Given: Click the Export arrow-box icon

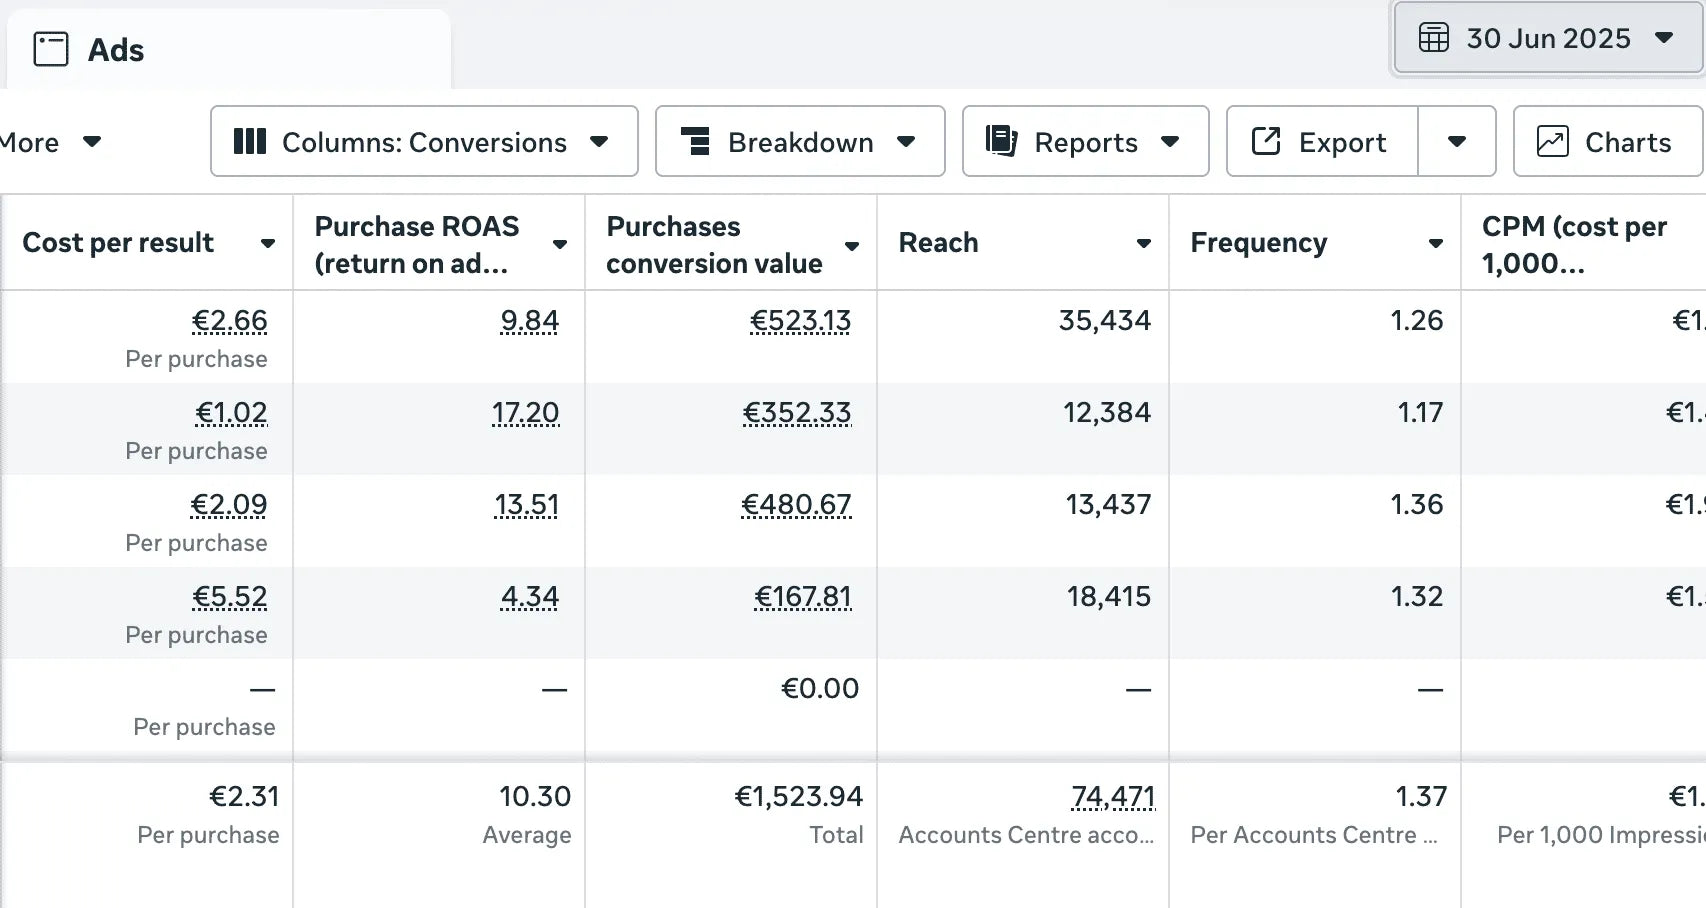Looking at the screenshot, I should click(1266, 142).
